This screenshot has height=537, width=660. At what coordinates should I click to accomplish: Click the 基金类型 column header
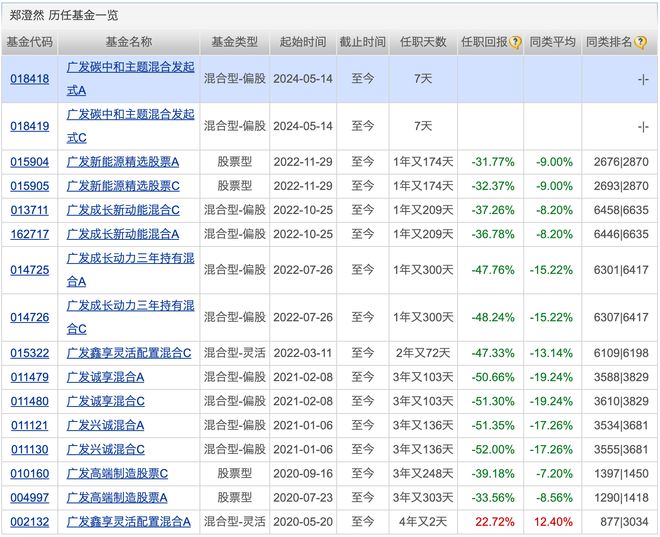(x=234, y=42)
